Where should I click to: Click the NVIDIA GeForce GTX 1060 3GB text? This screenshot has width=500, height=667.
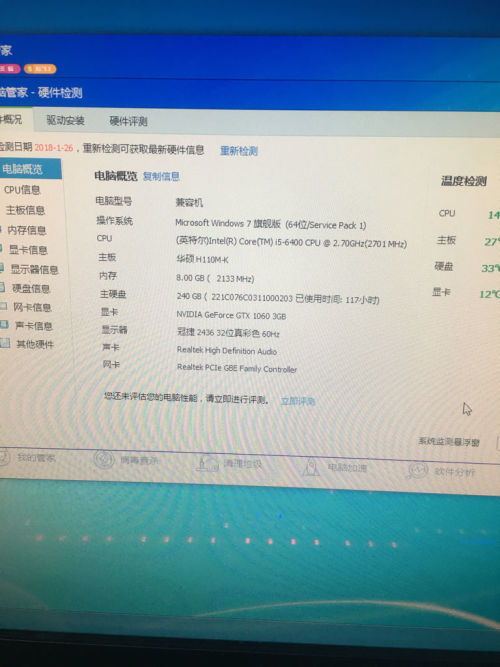pyautogui.click(x=231, y=315)
